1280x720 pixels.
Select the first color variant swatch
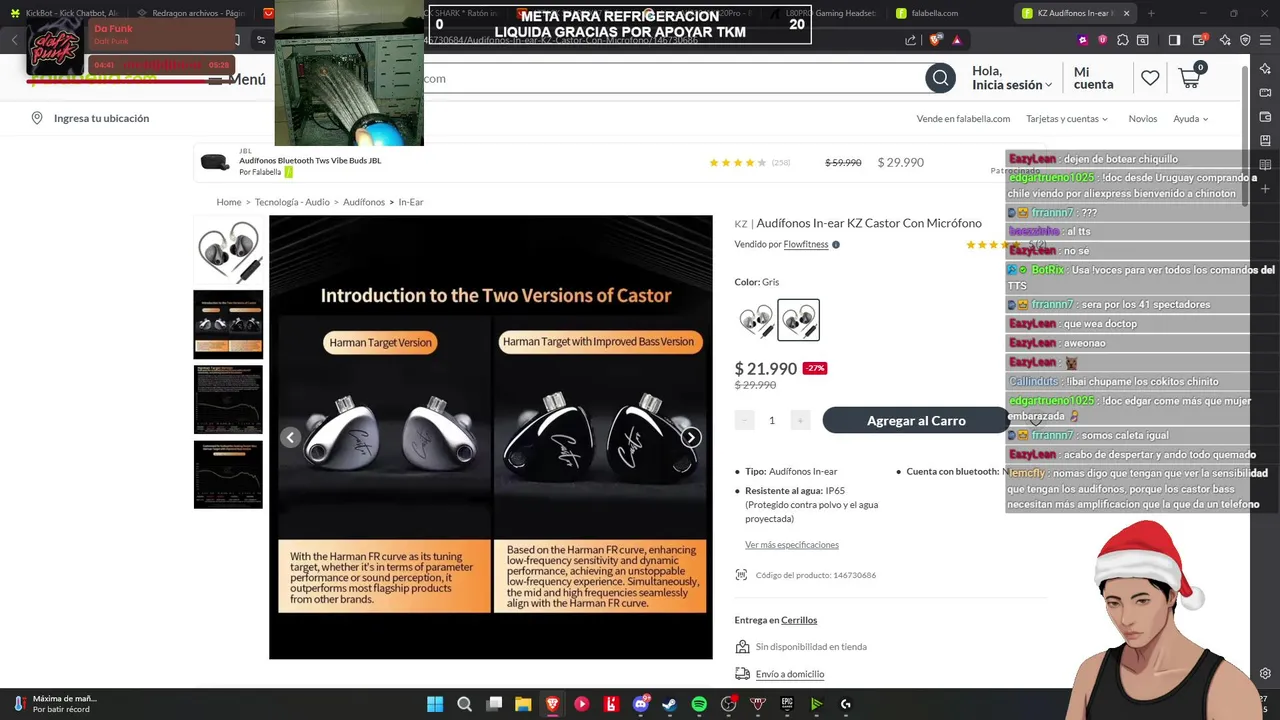(756, 320)
